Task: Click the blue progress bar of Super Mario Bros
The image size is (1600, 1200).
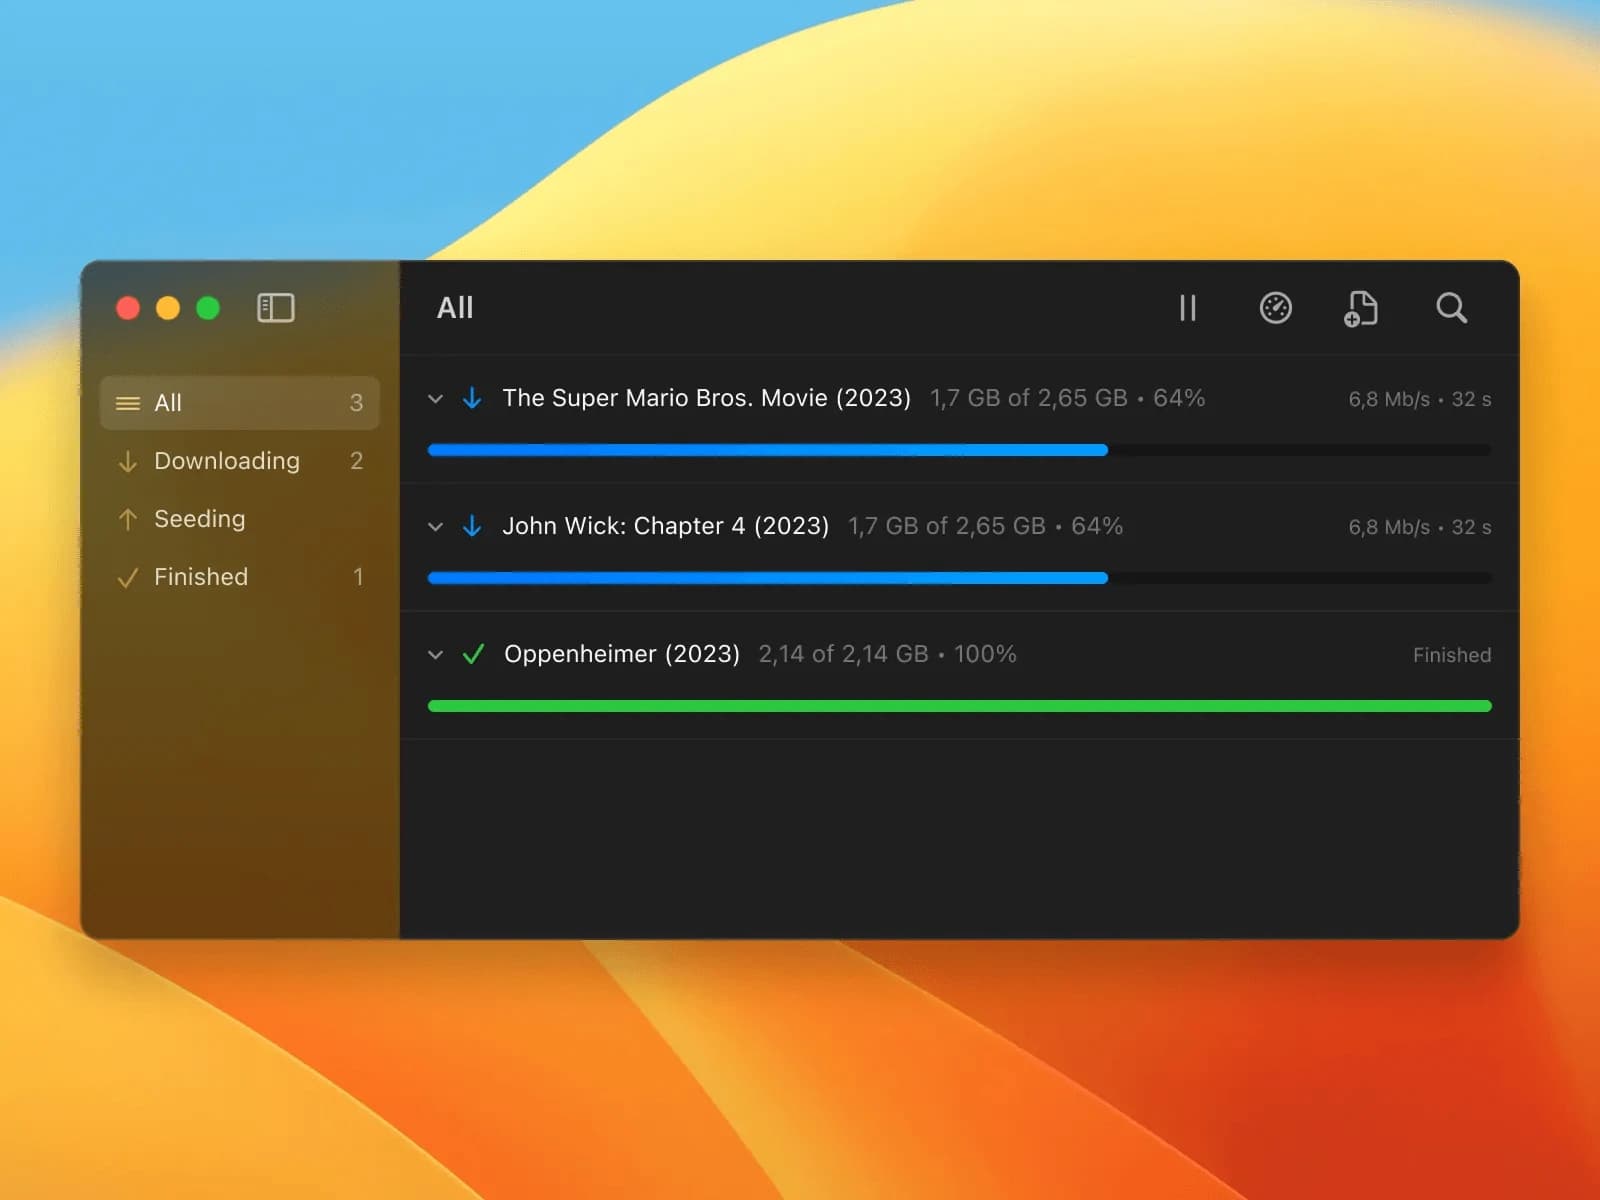Action: point(767,450)
